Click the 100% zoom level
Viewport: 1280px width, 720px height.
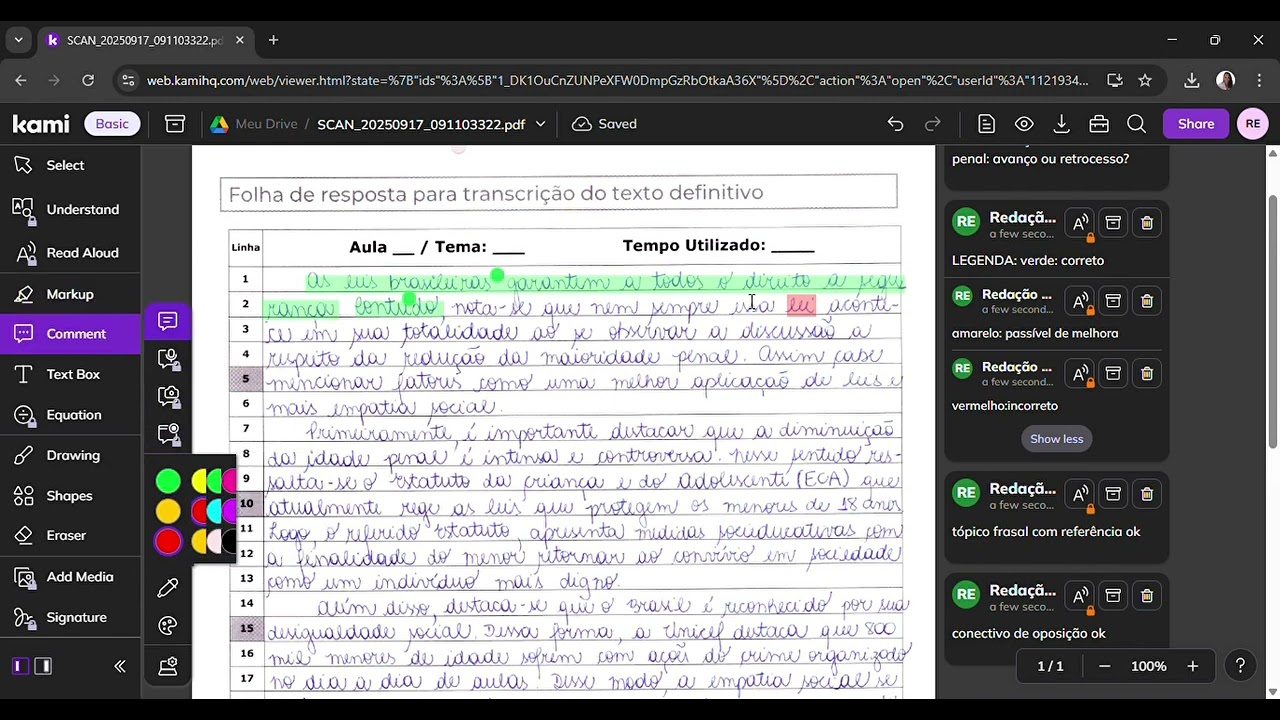click(x=1148, y=666)
